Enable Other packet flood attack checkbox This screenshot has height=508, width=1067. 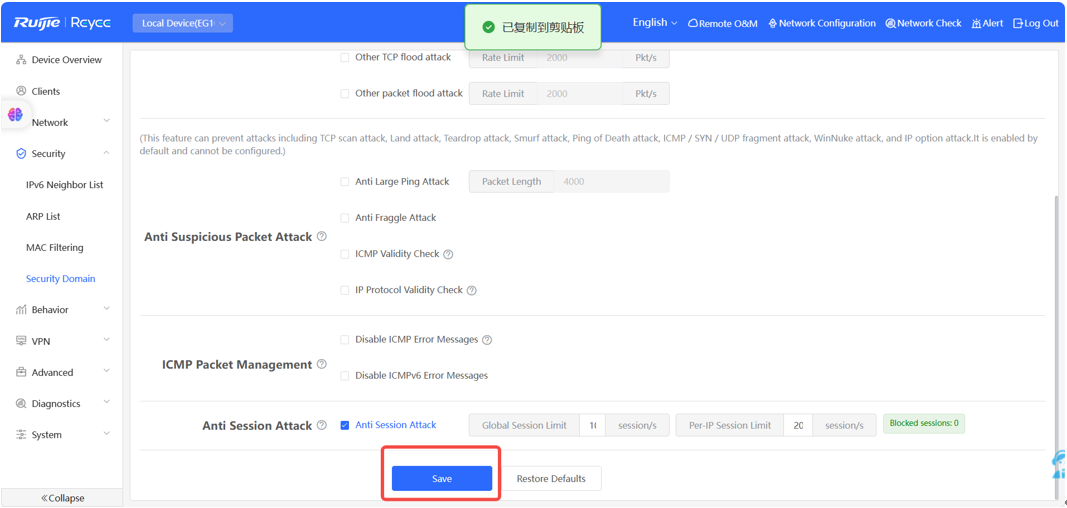coord(344,94)
